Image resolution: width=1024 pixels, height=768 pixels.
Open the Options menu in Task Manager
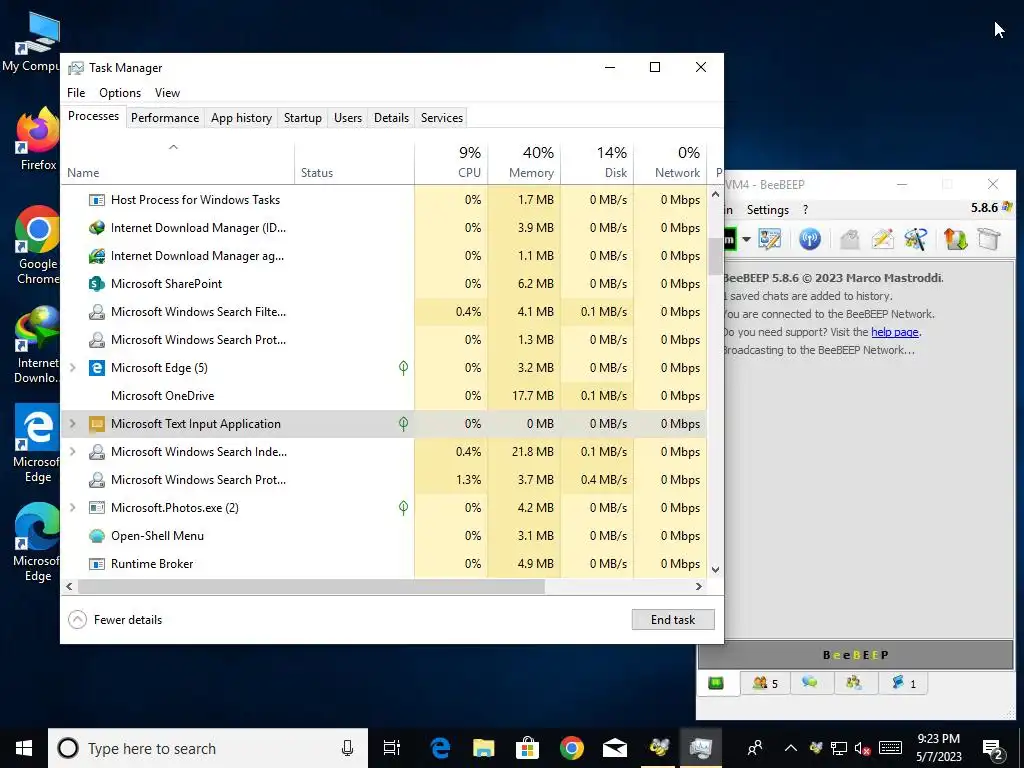[x=120, y=93]
